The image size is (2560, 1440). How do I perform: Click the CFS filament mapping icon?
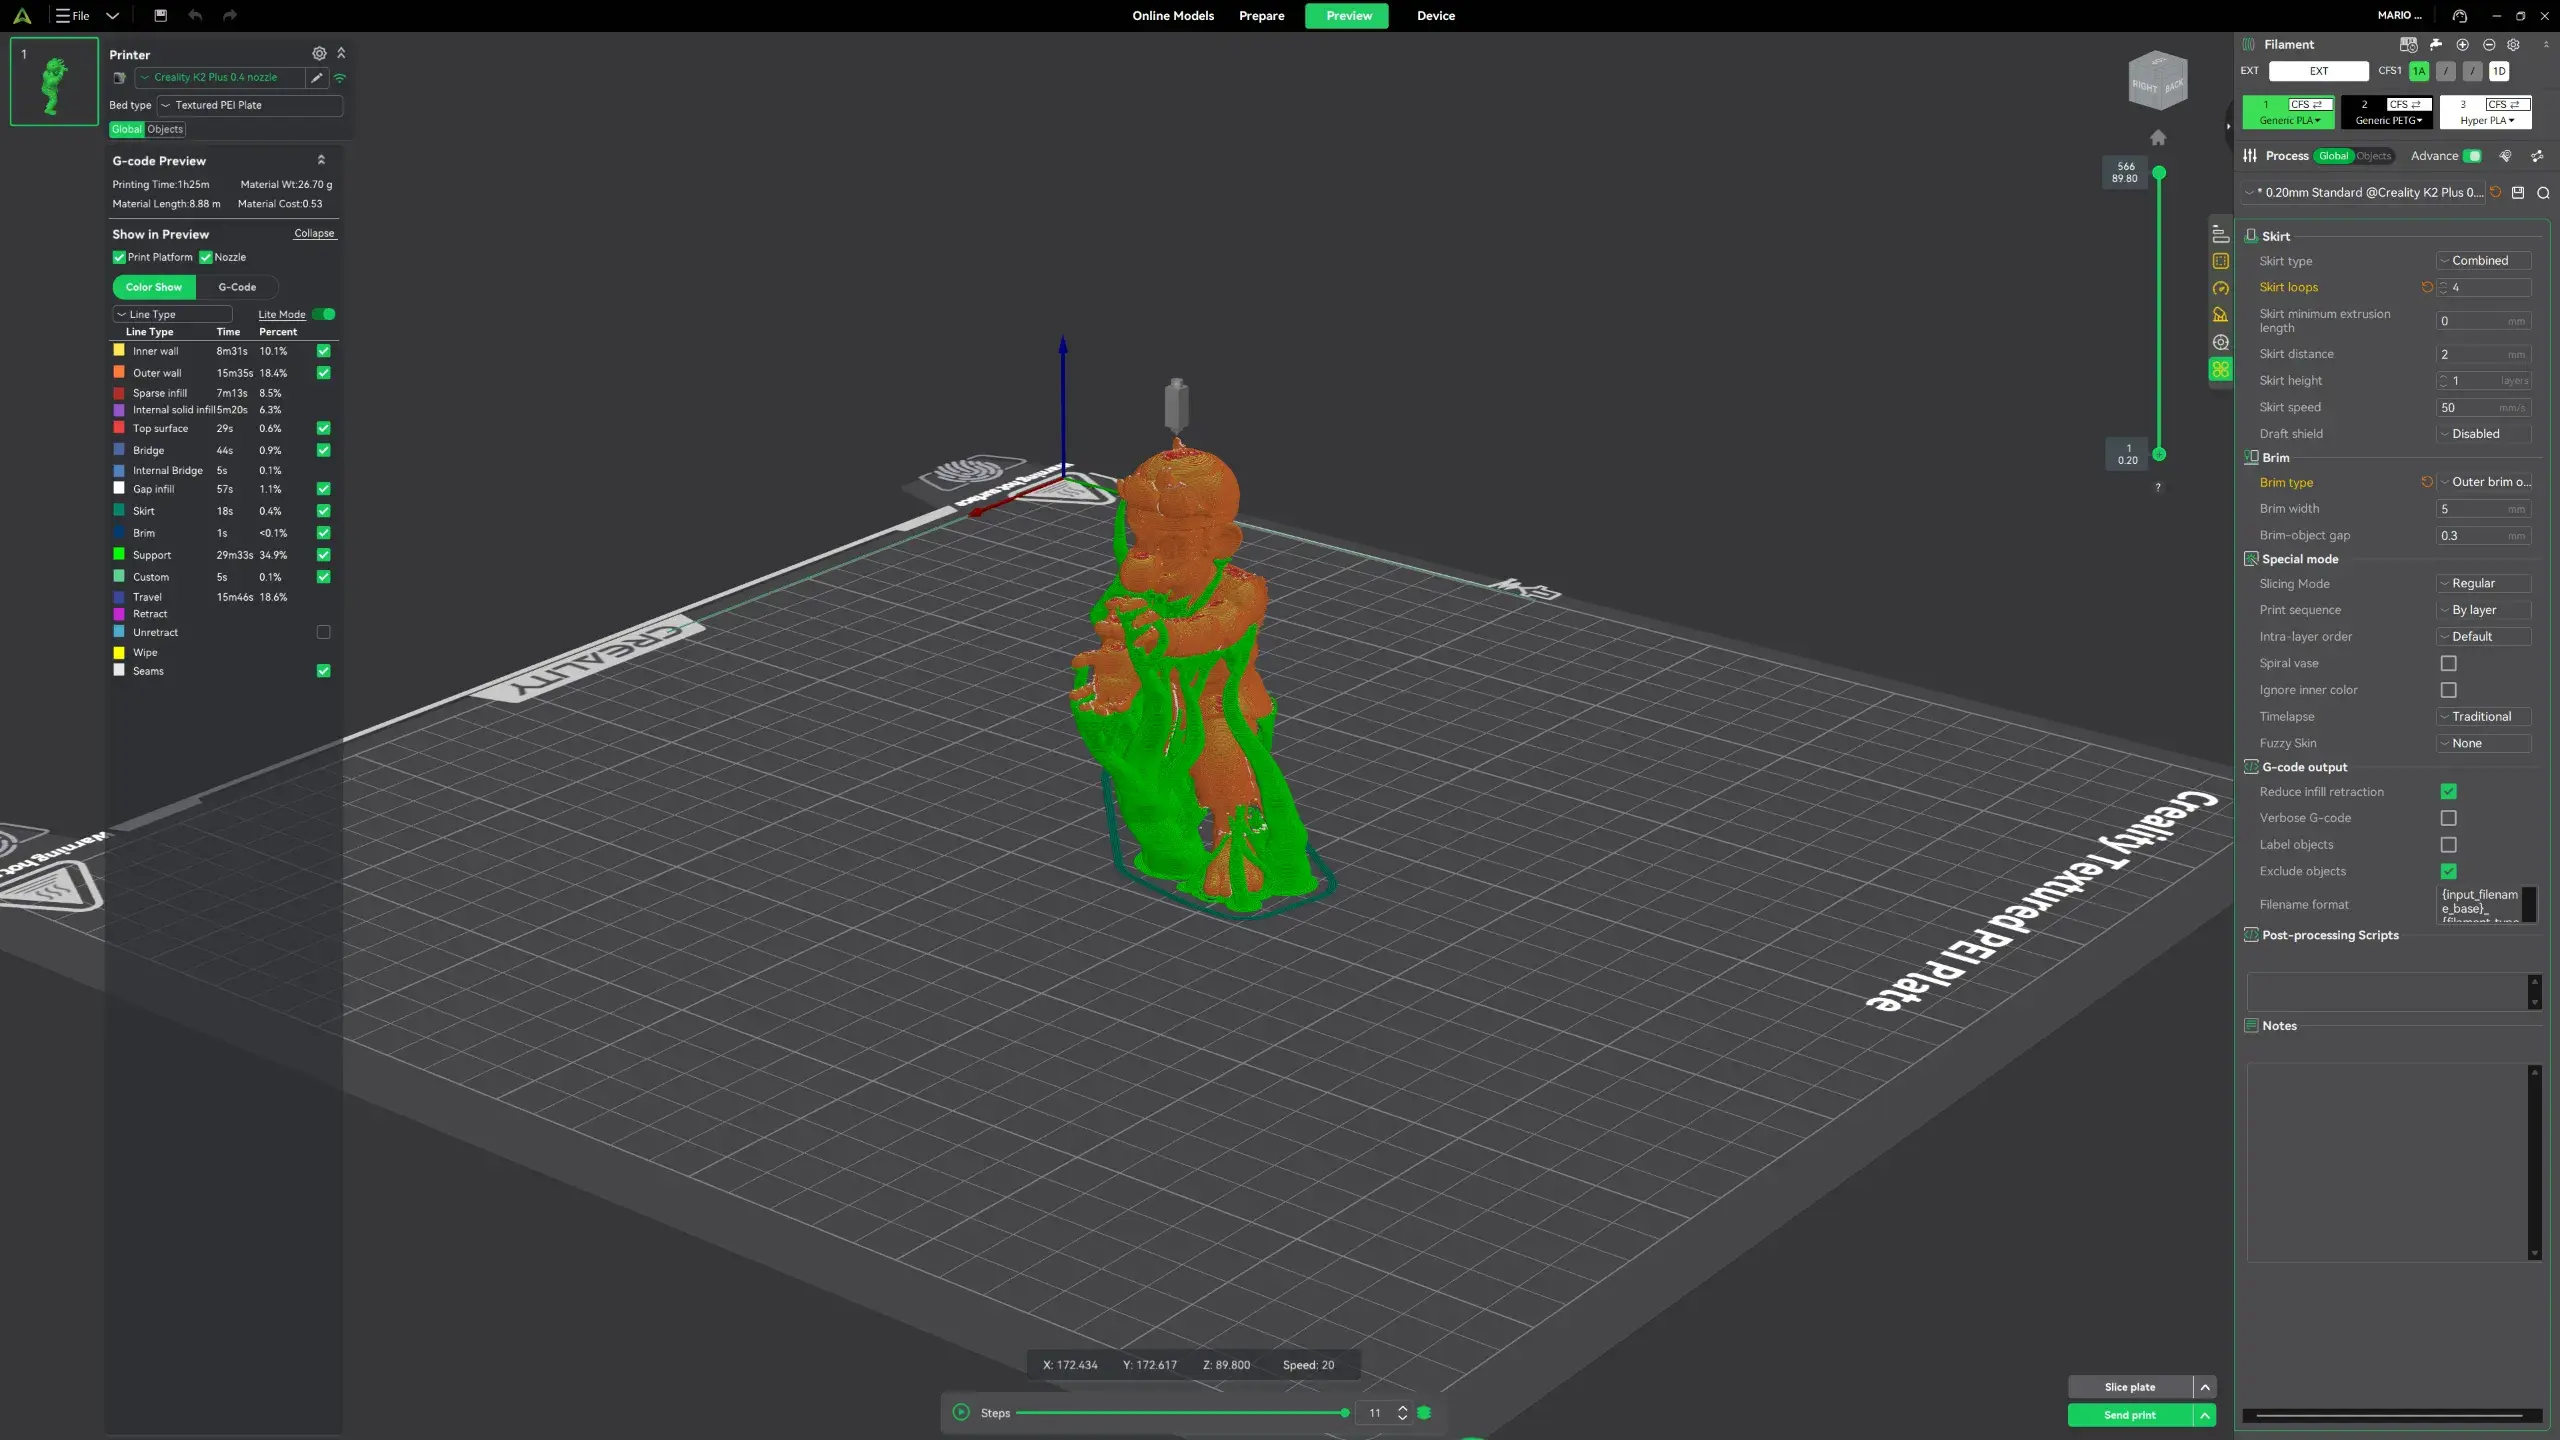pyautogui.click(x=2408, y=44)
